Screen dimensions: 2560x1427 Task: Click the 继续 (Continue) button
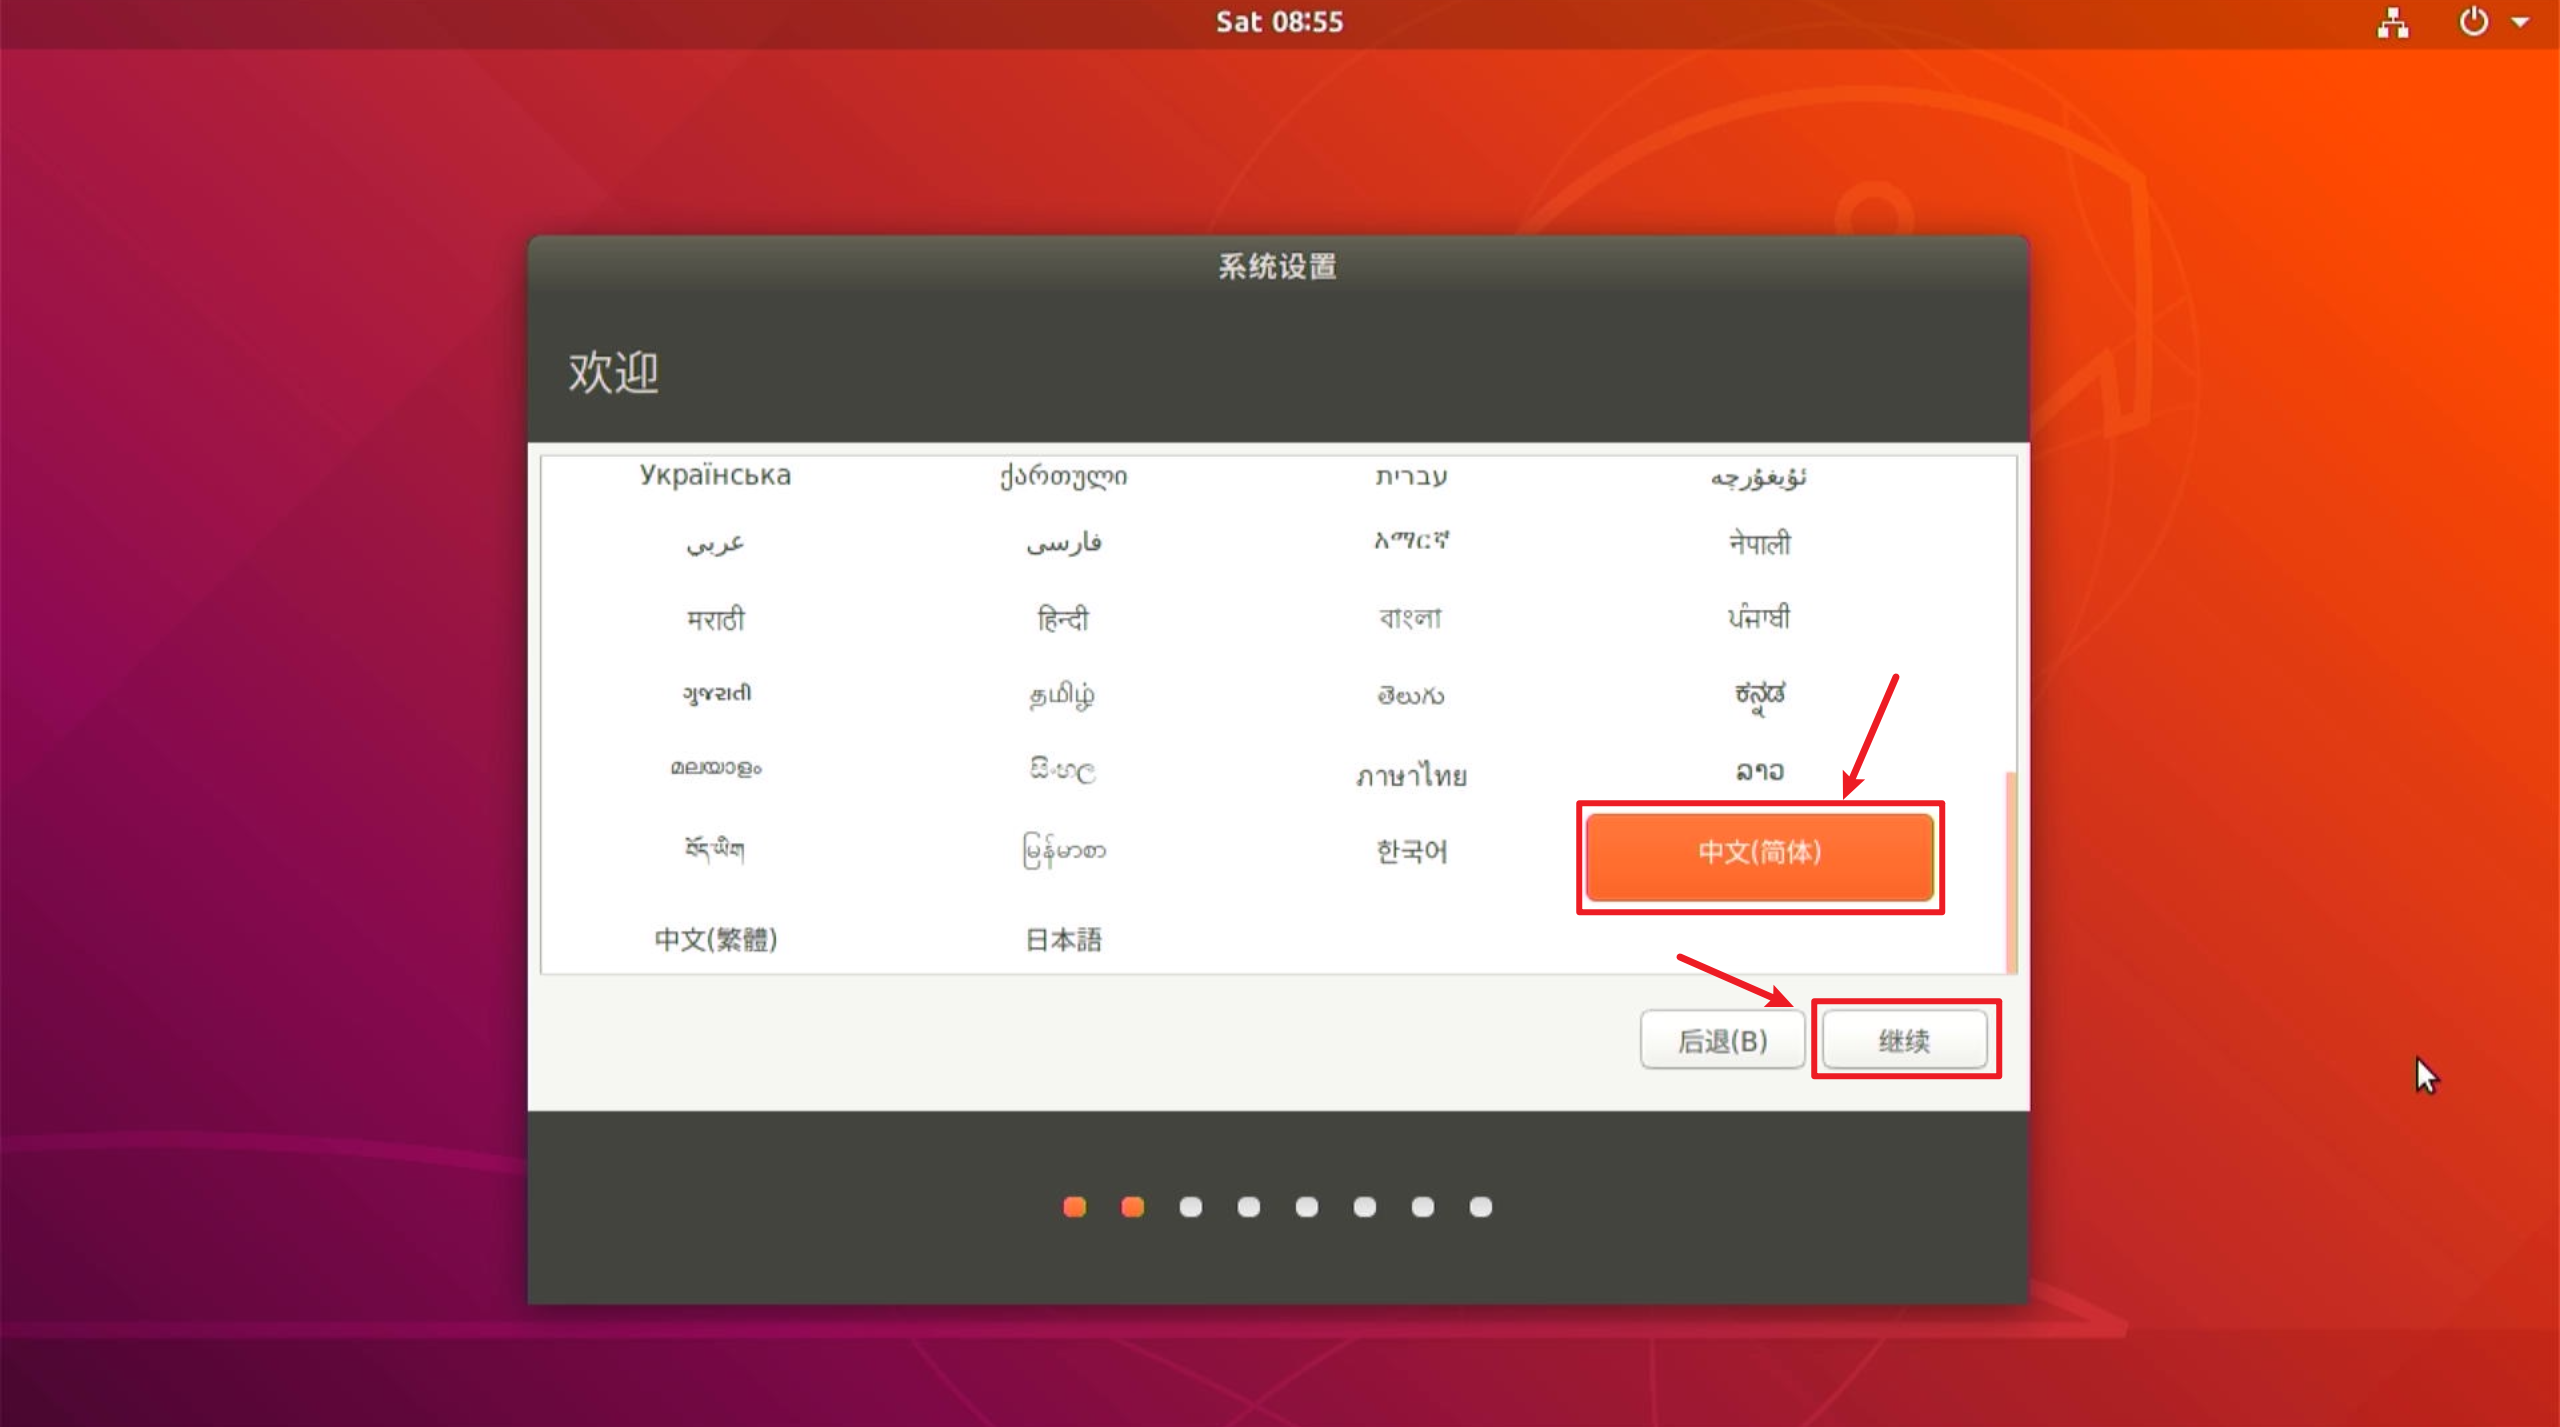tap(1904, 1040)
